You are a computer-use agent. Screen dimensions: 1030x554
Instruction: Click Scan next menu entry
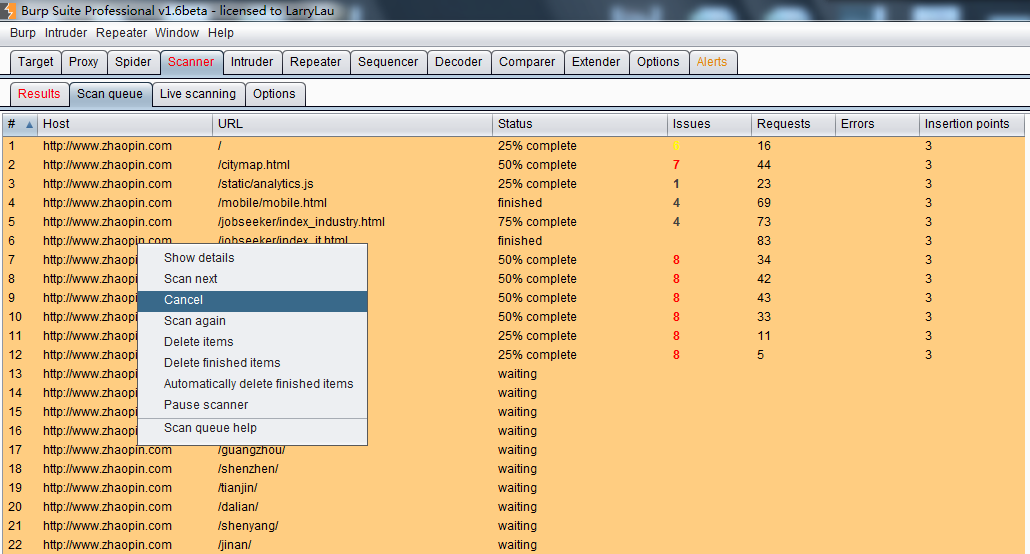coord(190,279)
